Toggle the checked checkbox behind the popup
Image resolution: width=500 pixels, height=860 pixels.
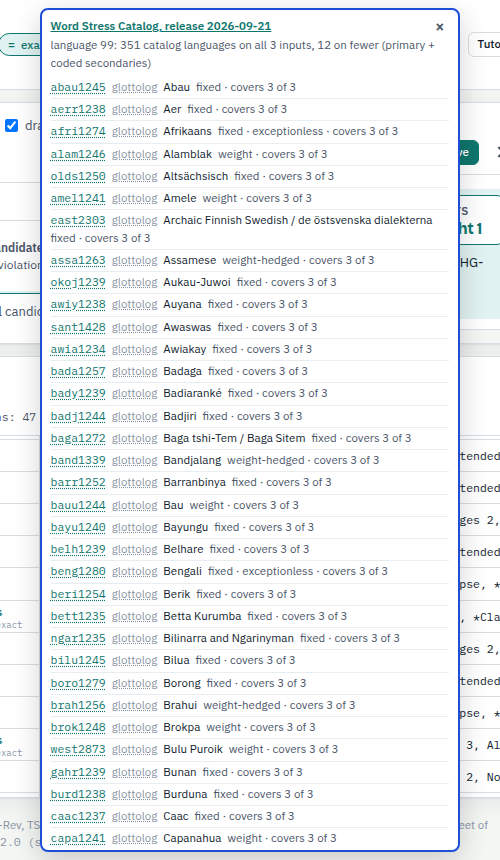(x=12, y=126)
